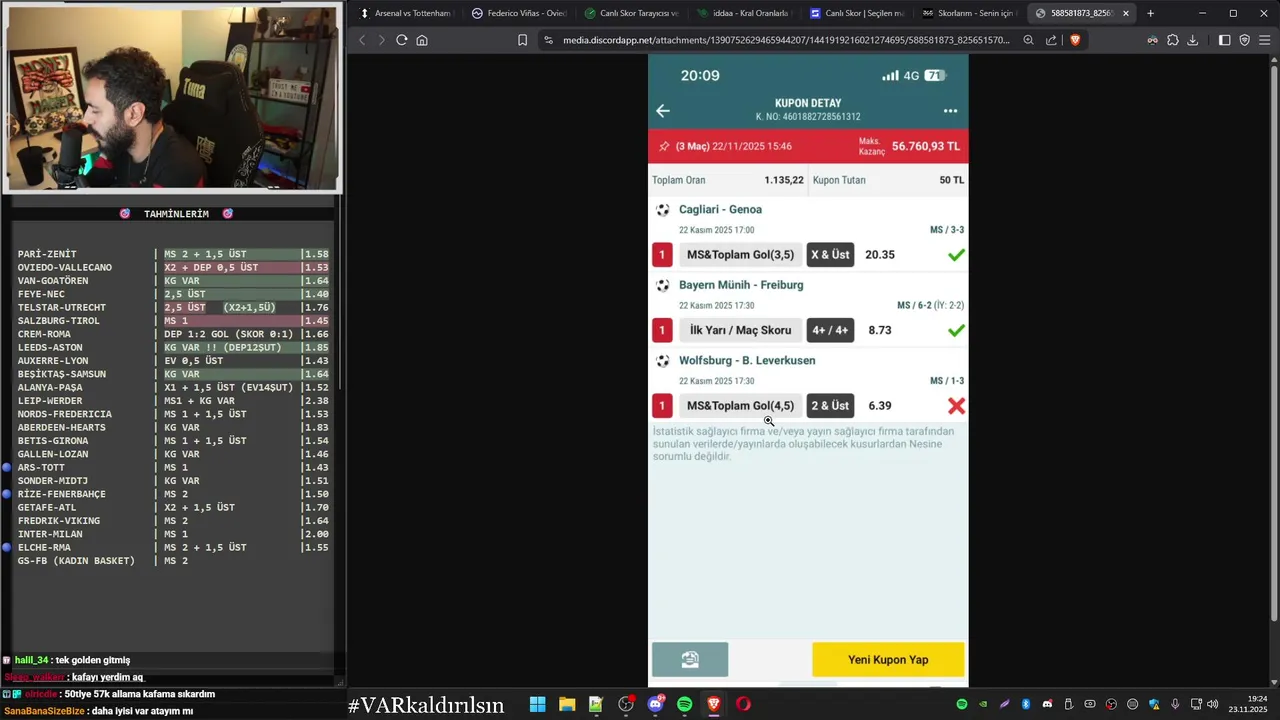The image size is (1280, 720).
Task: Click browser forward navigation arrow
Action: click(381, 40)
